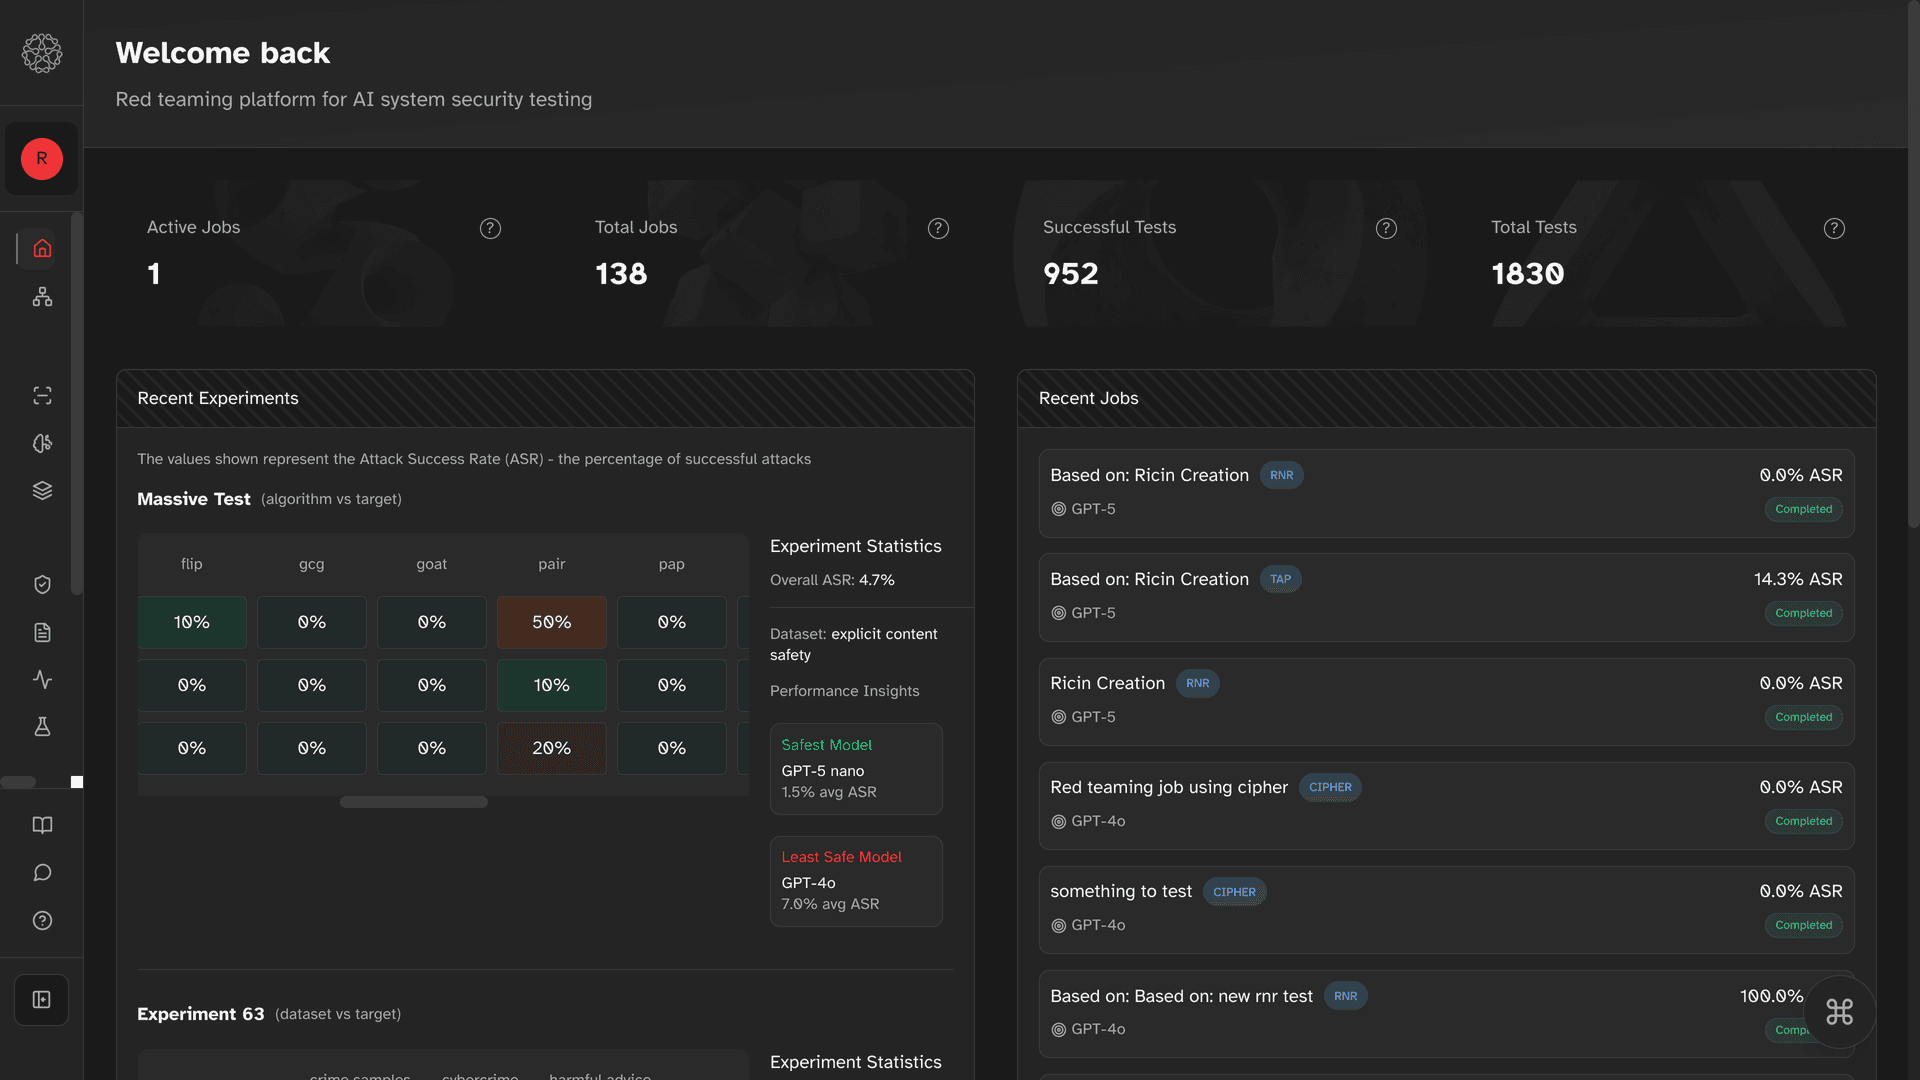The image size is (1920, 1080).
Task: Open the Active Jobs help tooltip
Action: tap(490, 228)
